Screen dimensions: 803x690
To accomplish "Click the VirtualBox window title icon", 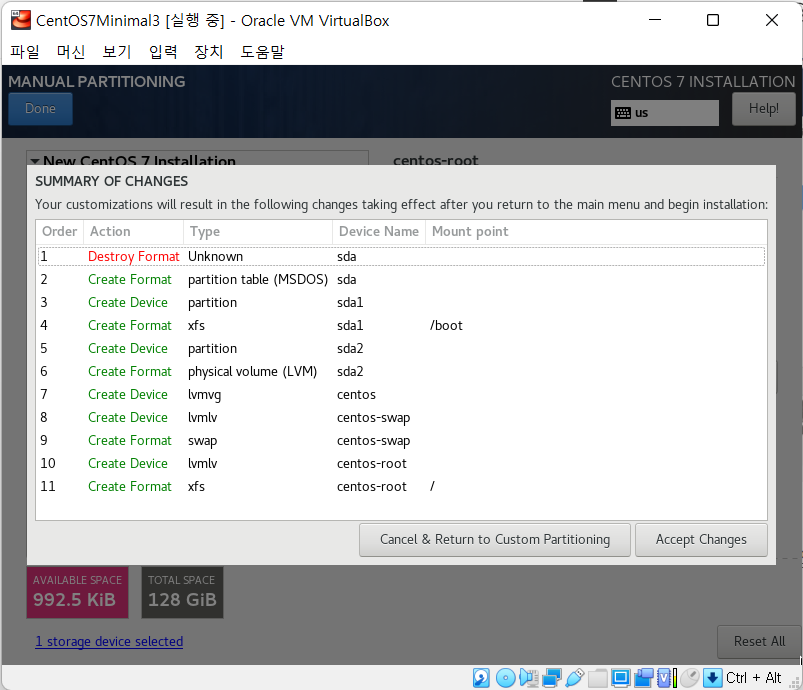I will [x=20, y=20].
